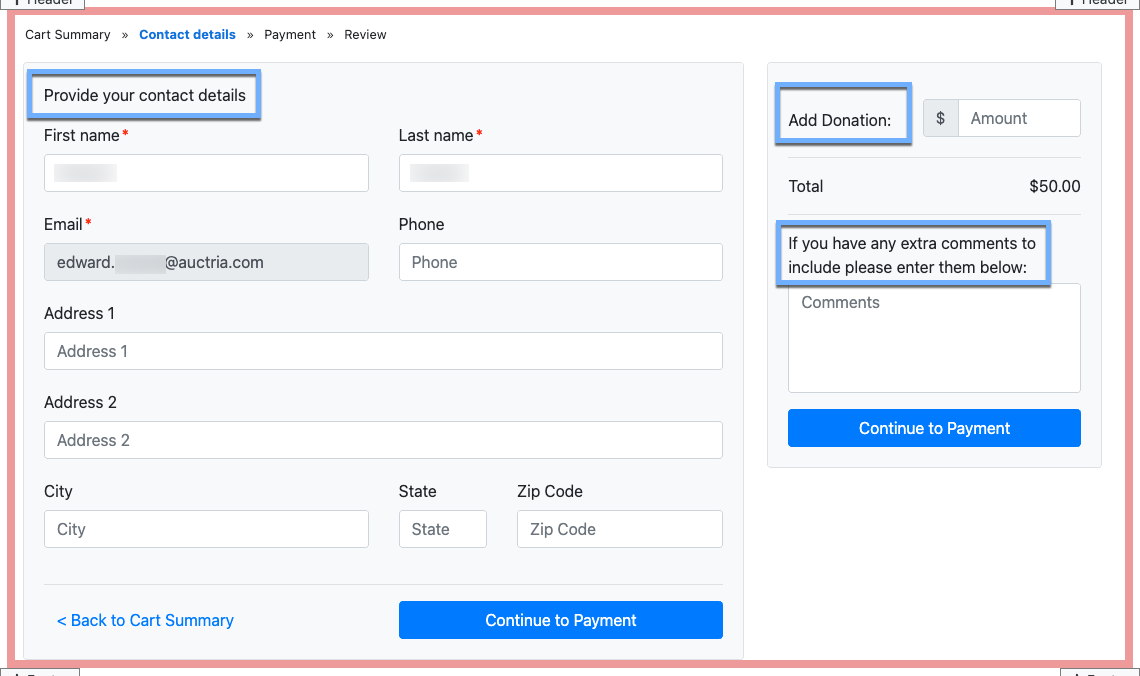Go back to Cart Summary link

click(145, 620)
